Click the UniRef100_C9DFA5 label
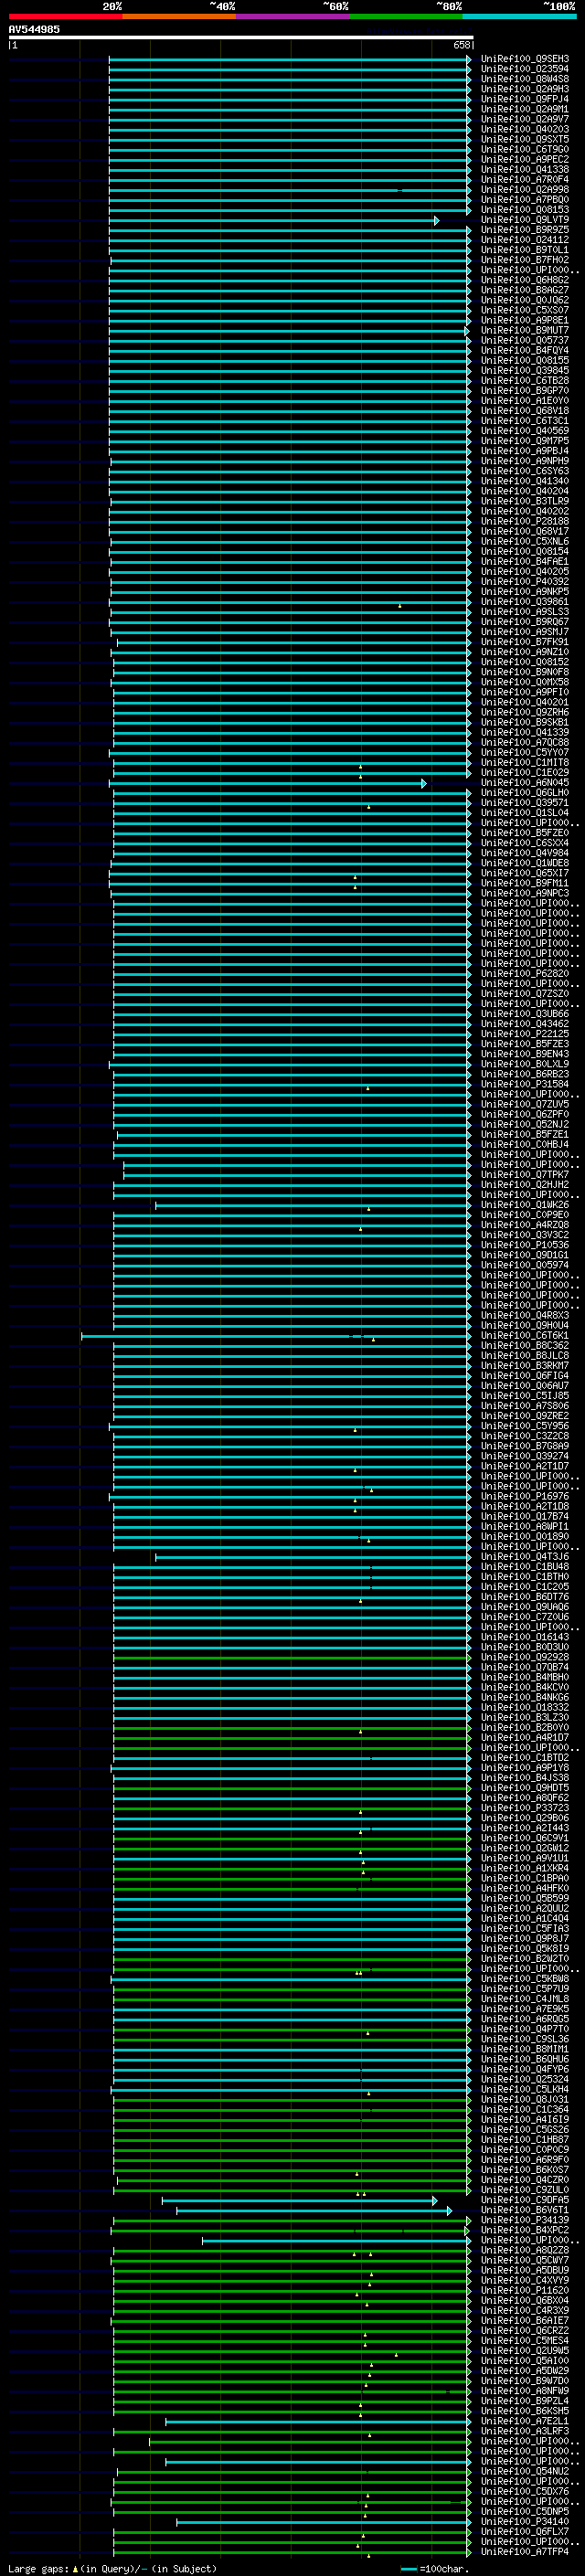Screen dimensions: 585x2576 pyautogui.click(x=525, y=2200)
